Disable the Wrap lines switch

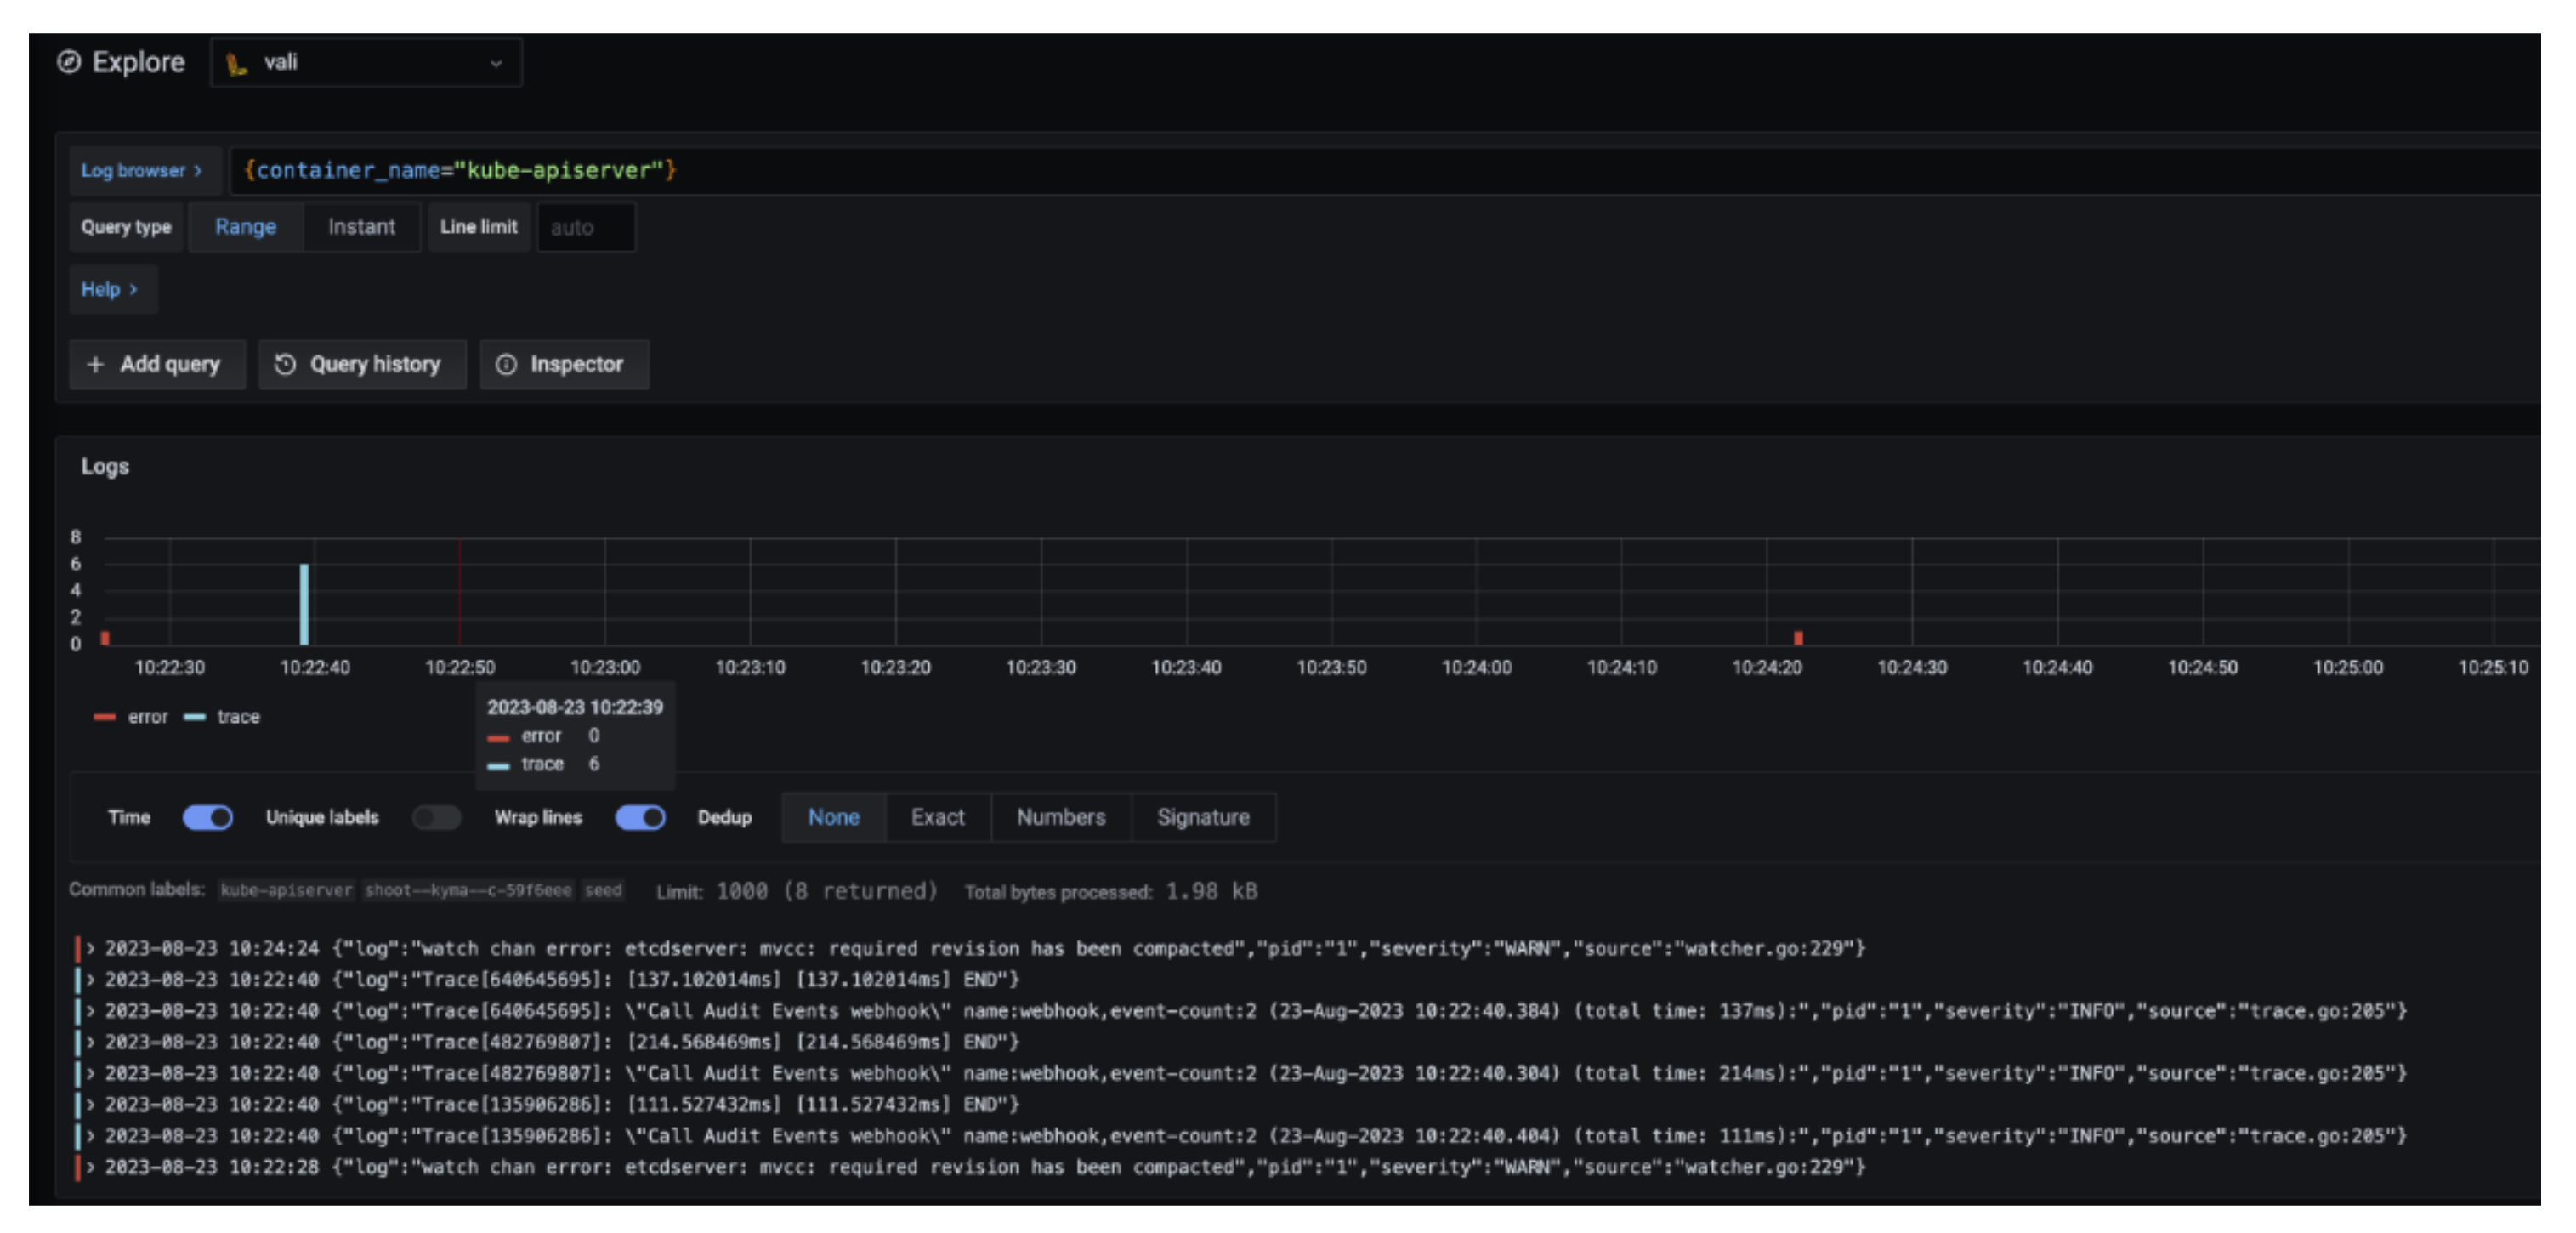click(640, 818)
